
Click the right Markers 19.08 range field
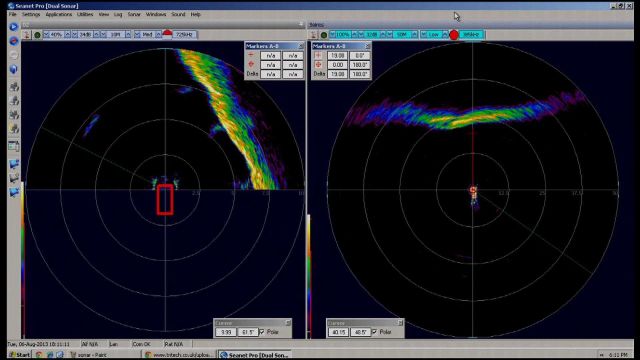338,55
